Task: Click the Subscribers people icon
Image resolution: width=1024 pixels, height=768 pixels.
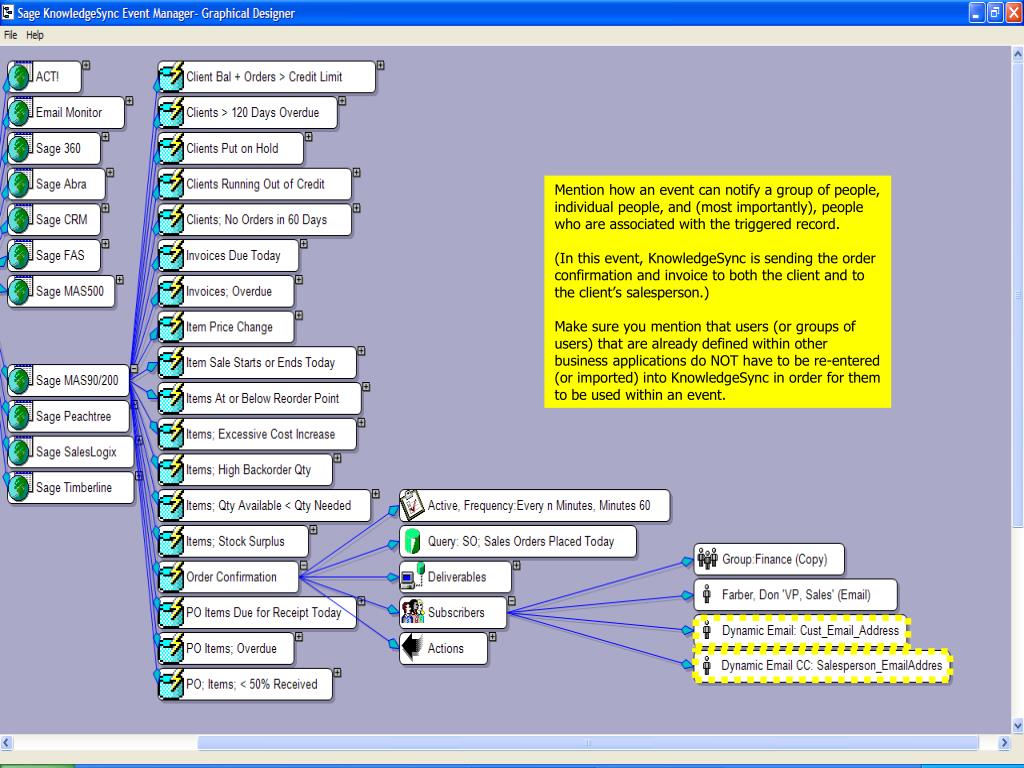Action: click(x=413, y=613)
